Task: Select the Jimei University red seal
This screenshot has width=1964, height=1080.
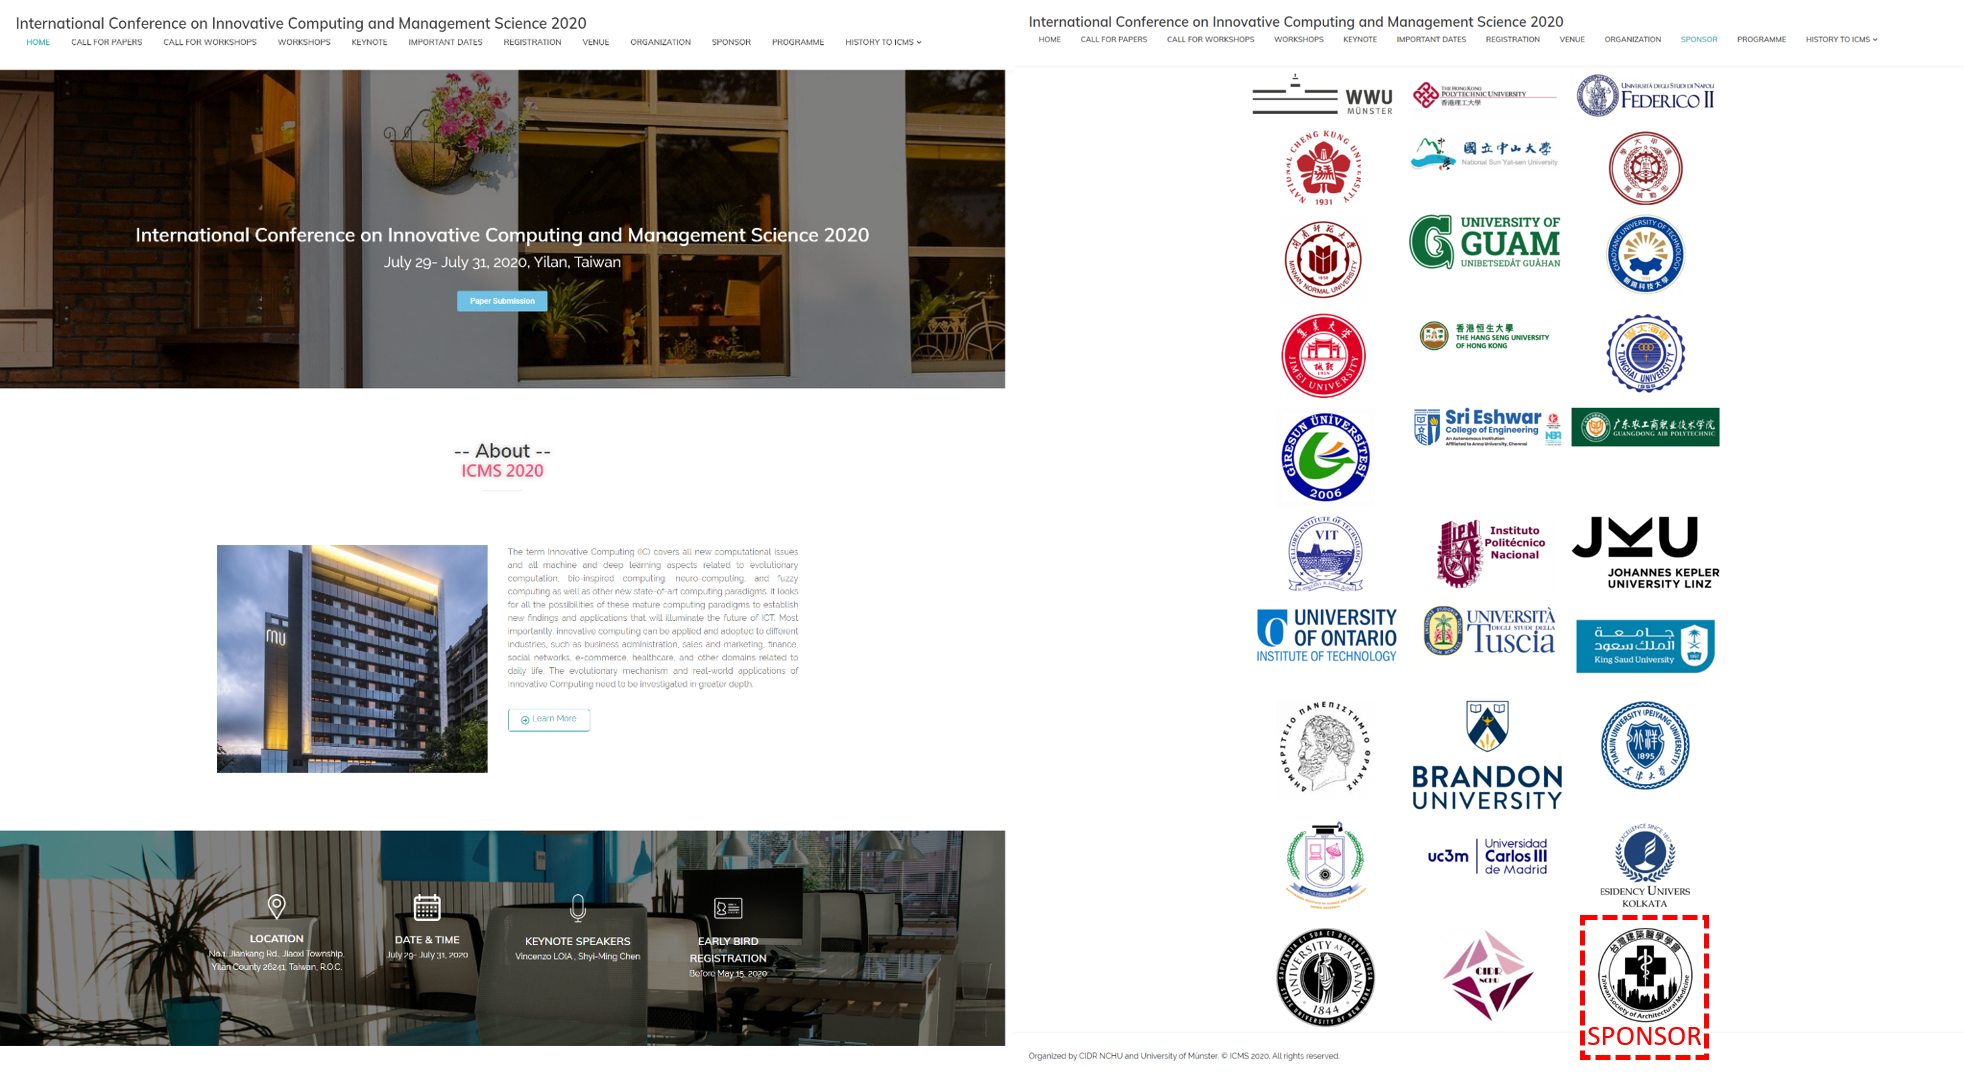Action: pos(1323,355)
